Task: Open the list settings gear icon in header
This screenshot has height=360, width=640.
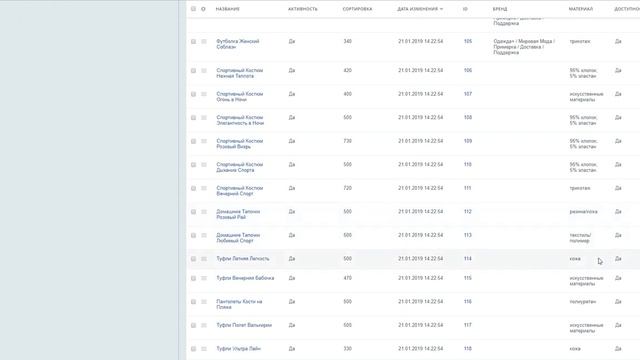Action: (203, 9)
